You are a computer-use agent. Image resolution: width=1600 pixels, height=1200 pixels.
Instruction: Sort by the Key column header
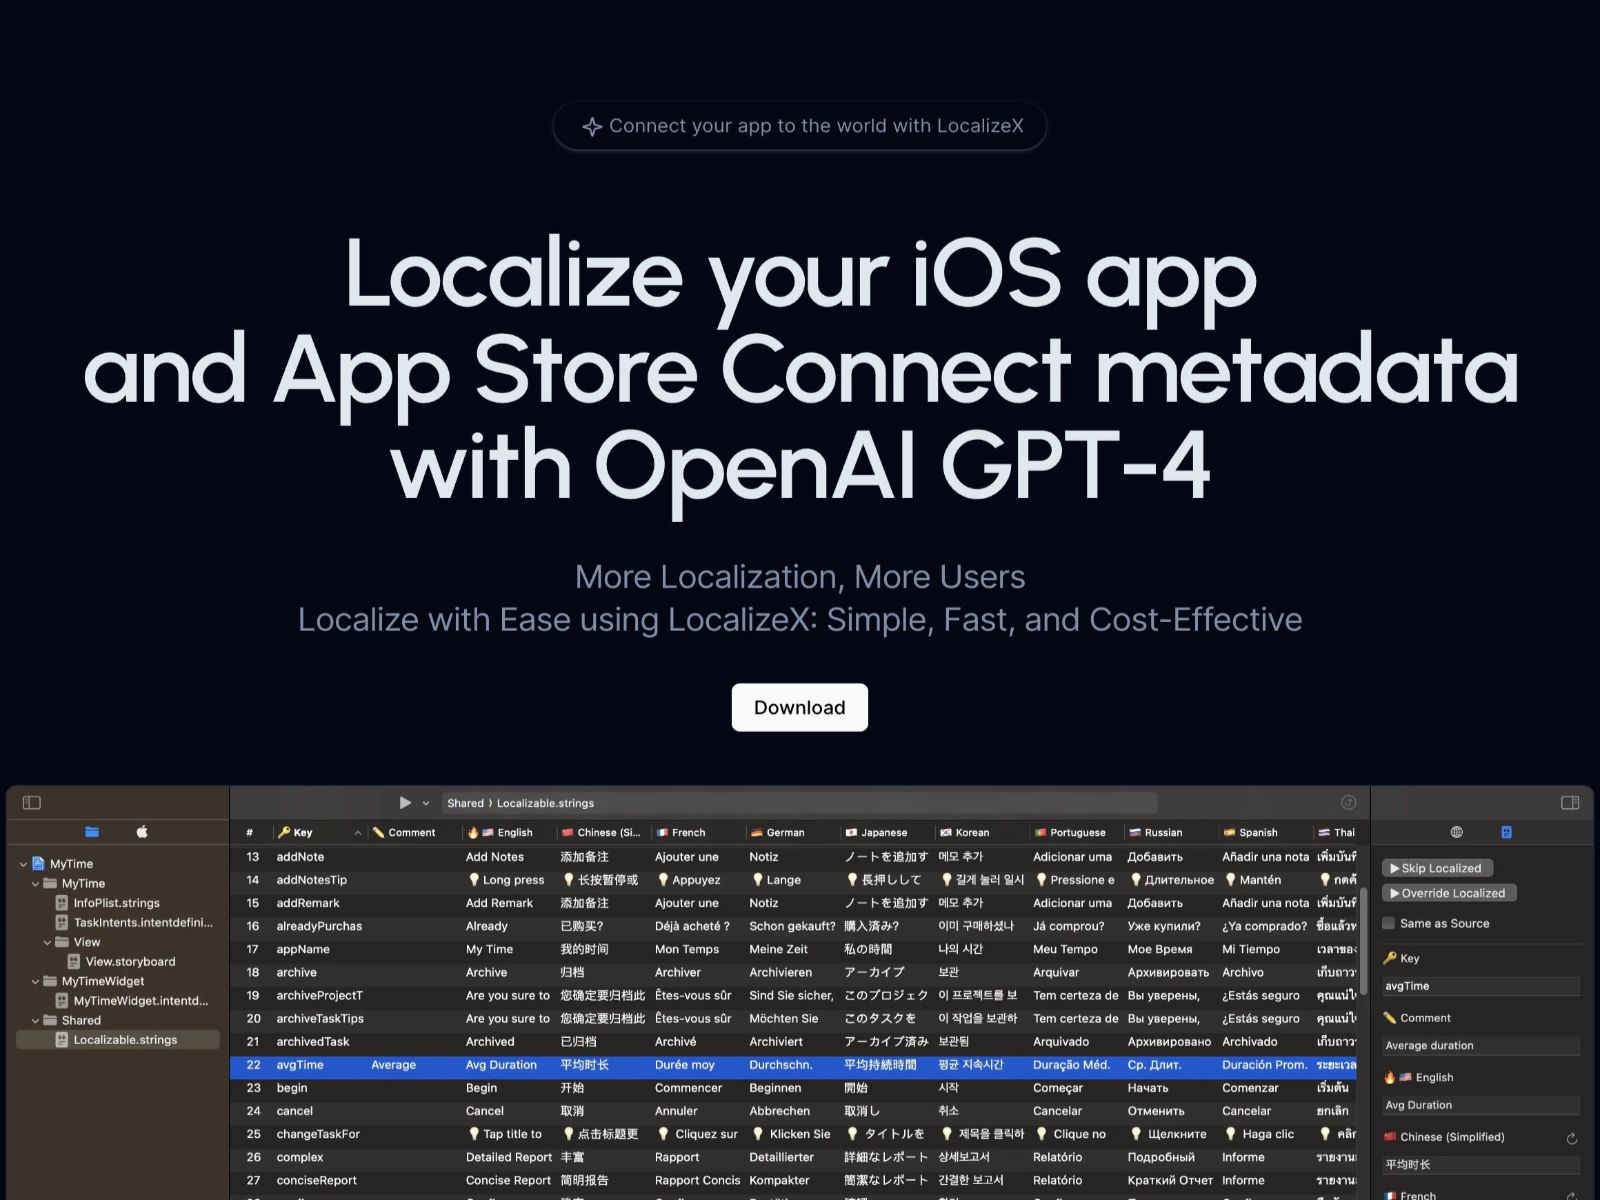303,832
